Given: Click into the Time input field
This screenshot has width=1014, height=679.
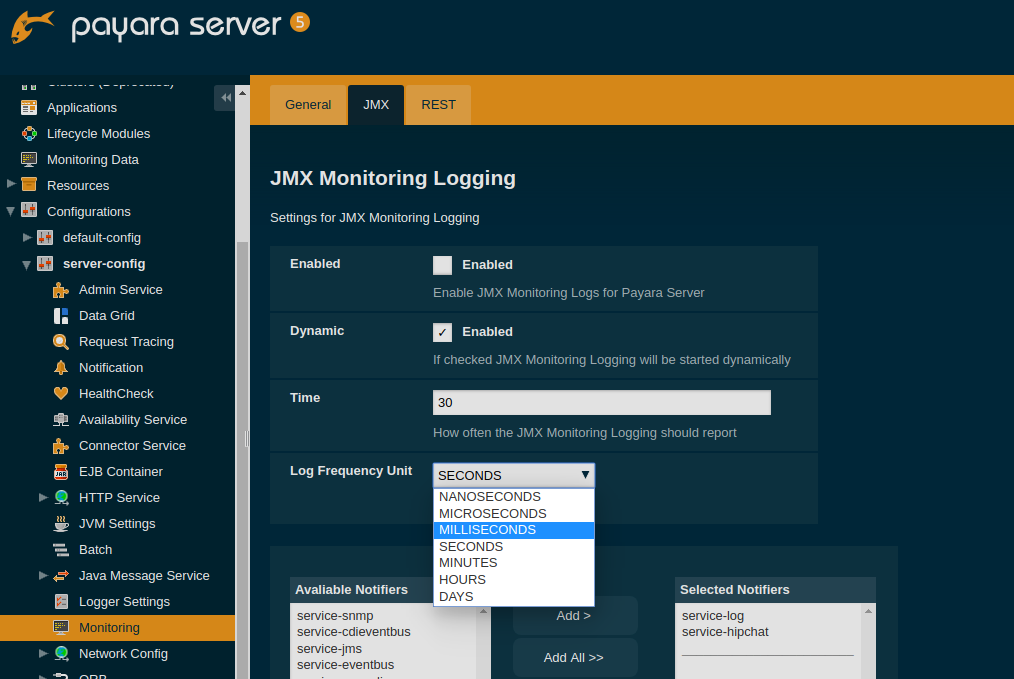Looking at the screenshot, I should pos(601,402).
